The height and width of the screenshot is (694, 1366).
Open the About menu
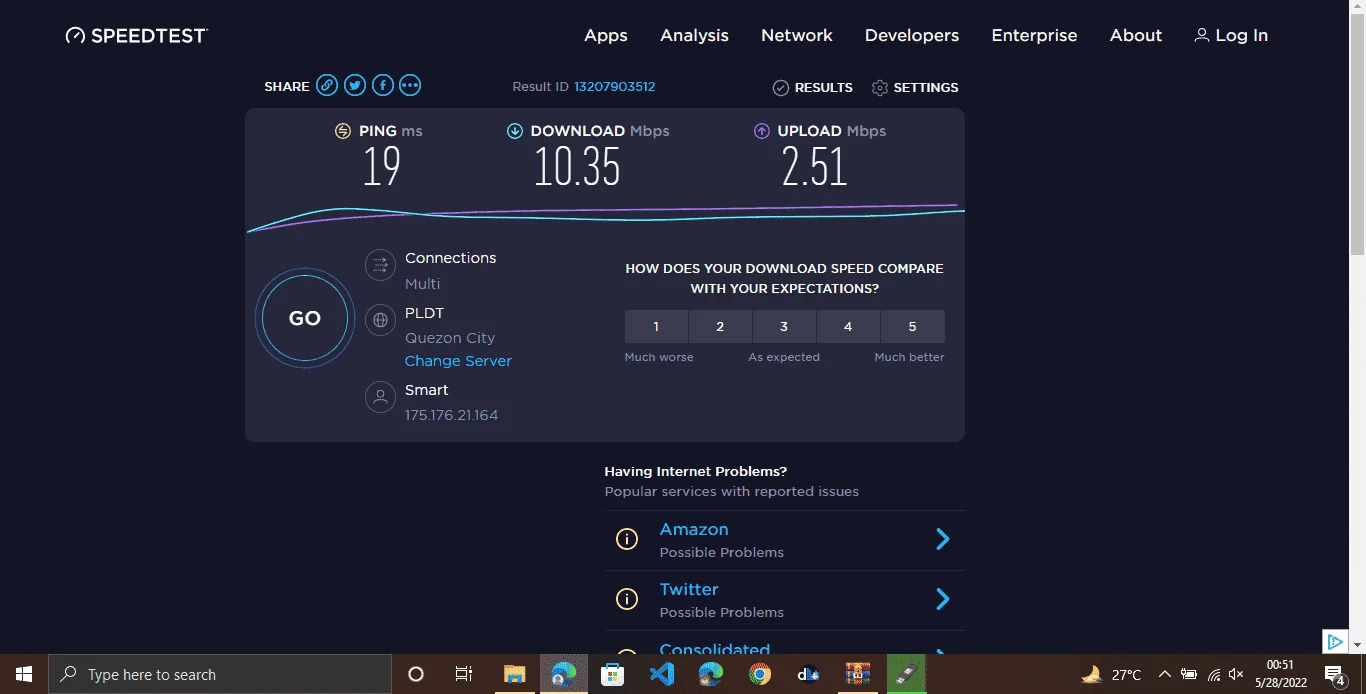click(1136, 35)
